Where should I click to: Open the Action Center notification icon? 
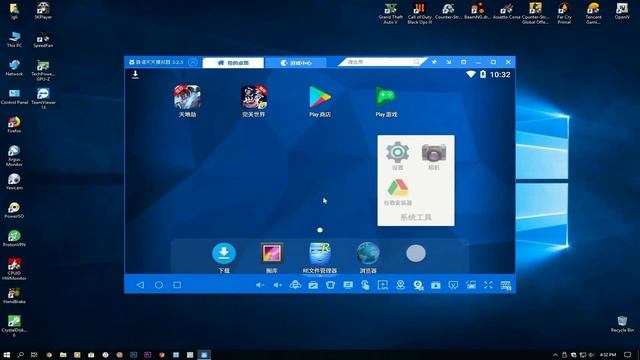coord(628,355)
